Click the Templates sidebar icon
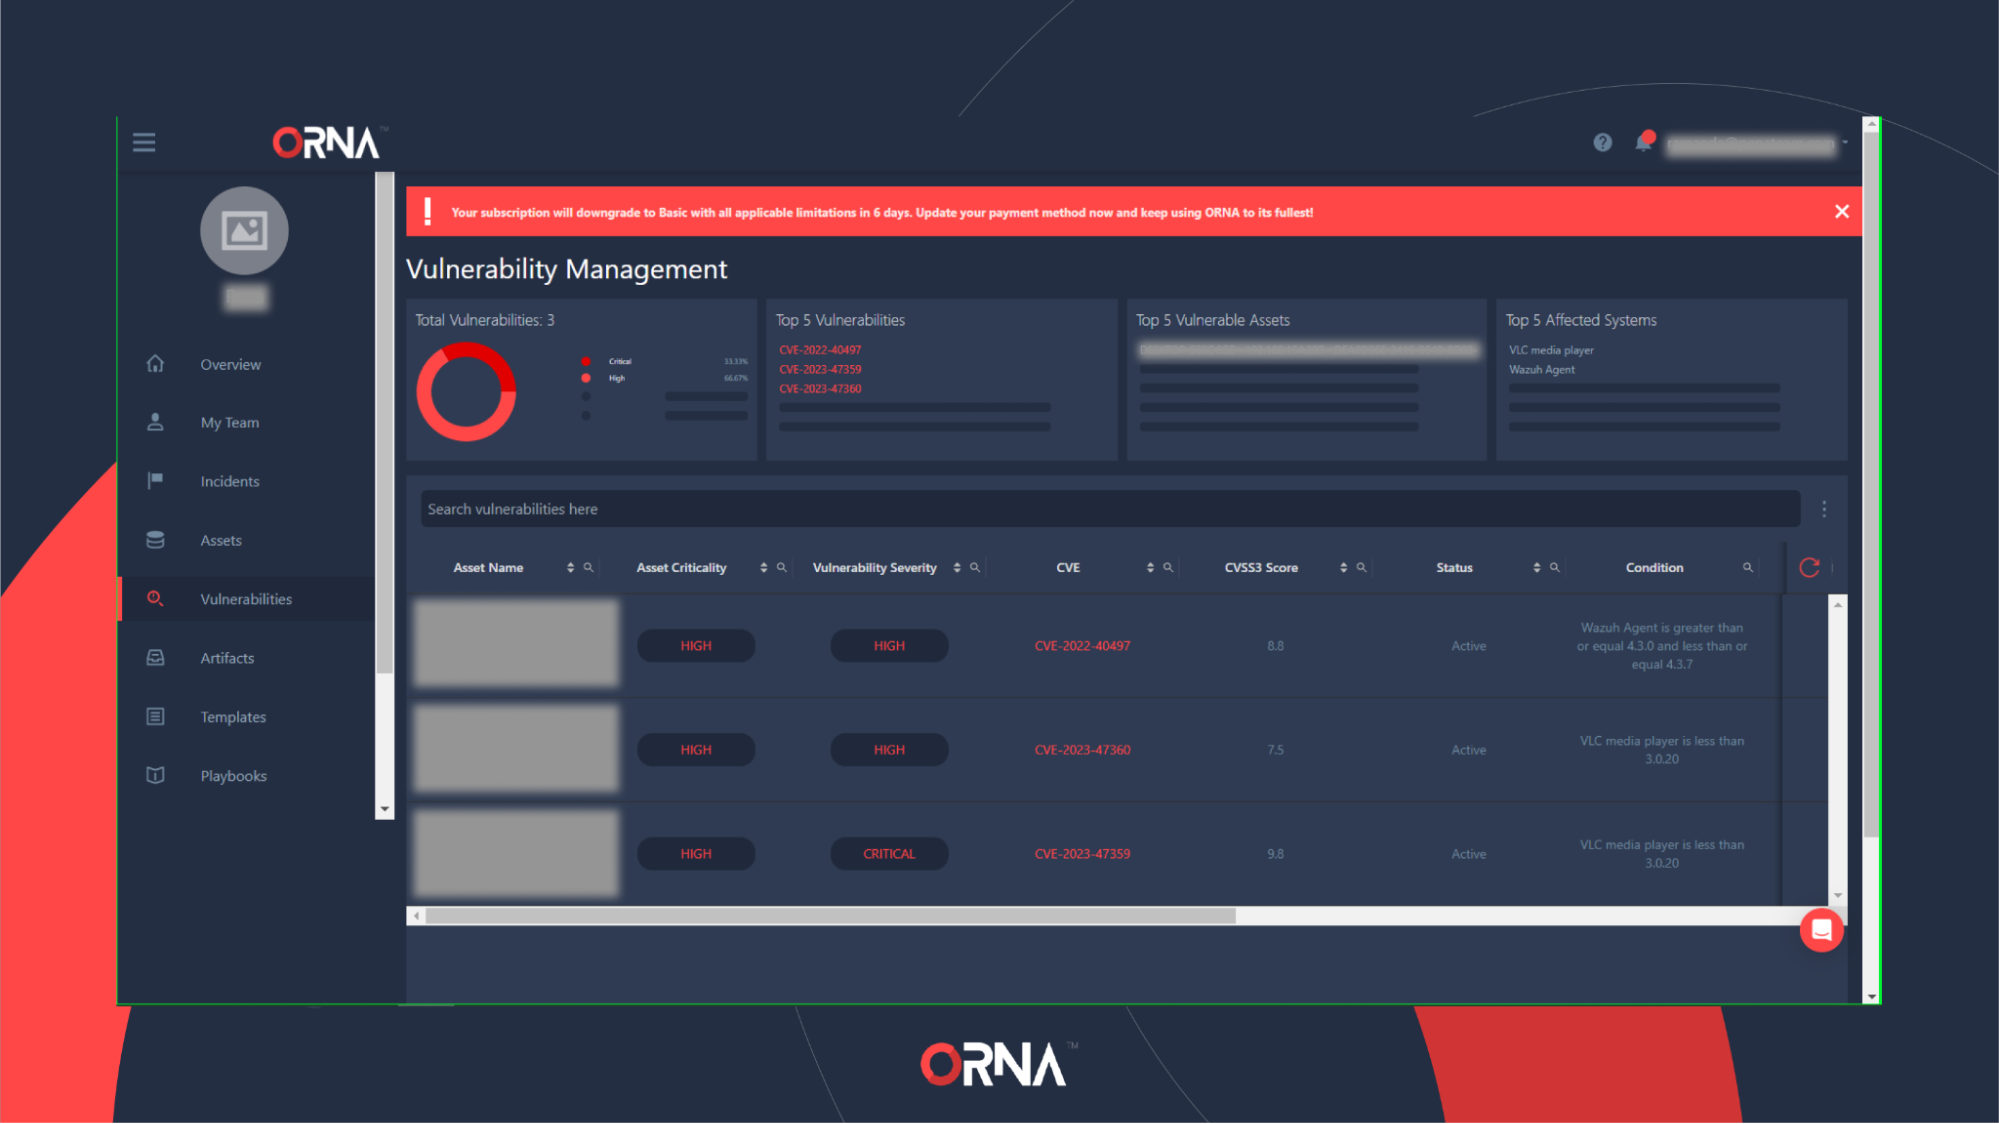This screenshot has height=1124, width=1999. click(155, 716)
